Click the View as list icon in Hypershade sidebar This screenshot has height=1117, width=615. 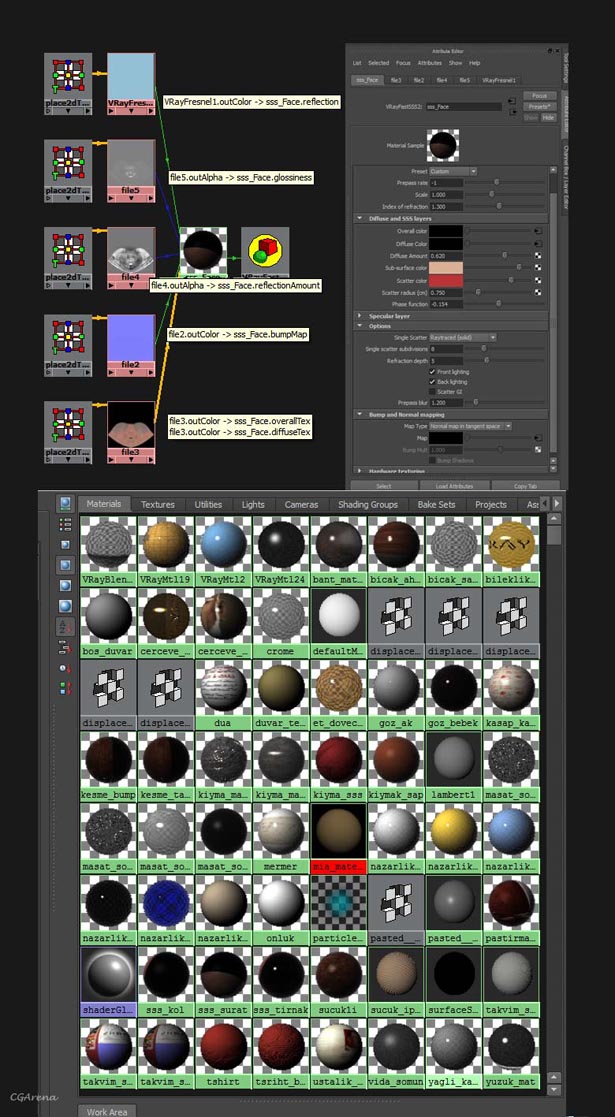tap(65, 526)
